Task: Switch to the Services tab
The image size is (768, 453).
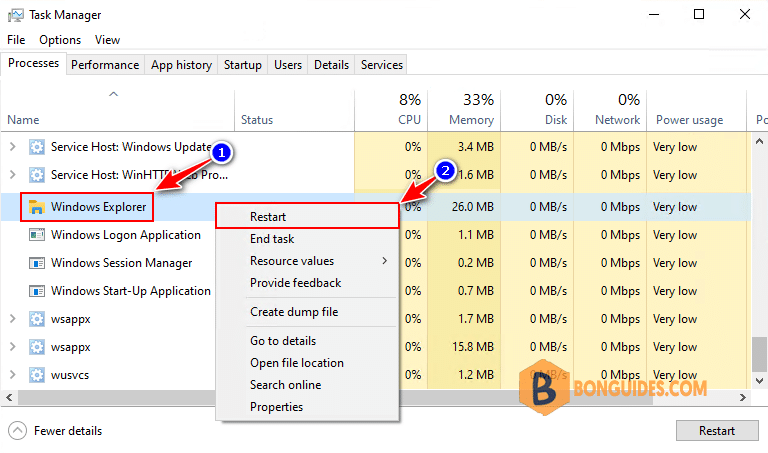Action: pos(382,65)
